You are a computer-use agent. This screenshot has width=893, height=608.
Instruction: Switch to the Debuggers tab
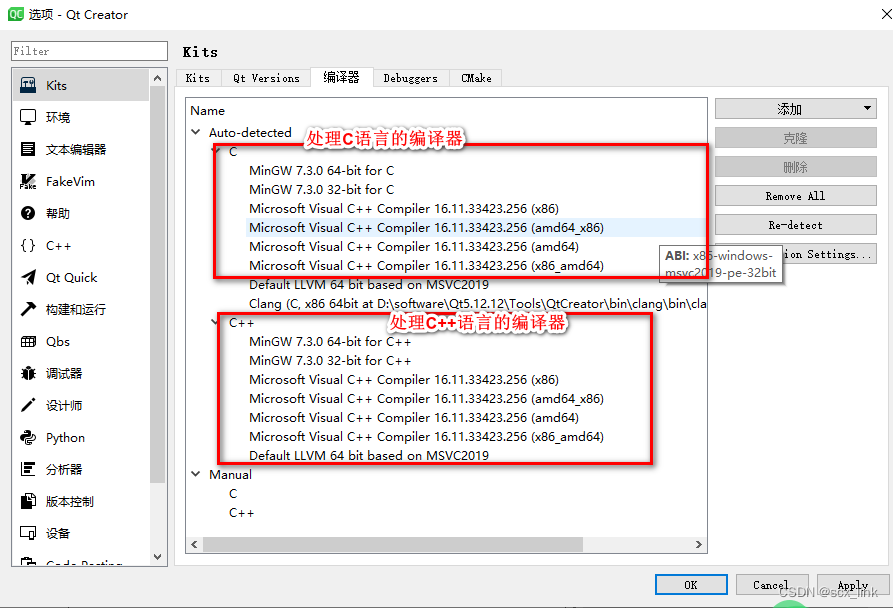point(411,78)
